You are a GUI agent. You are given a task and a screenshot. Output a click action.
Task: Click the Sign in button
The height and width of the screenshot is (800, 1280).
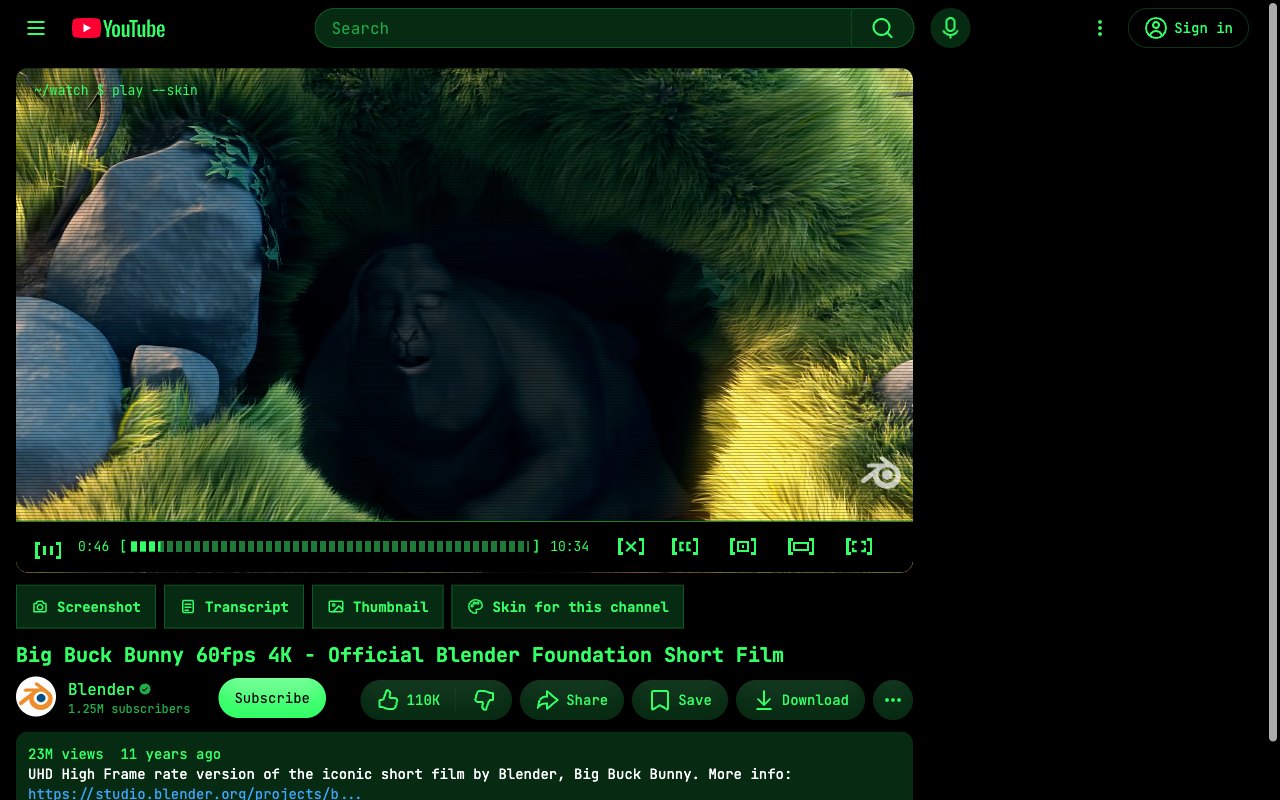tap(1188, 28)
